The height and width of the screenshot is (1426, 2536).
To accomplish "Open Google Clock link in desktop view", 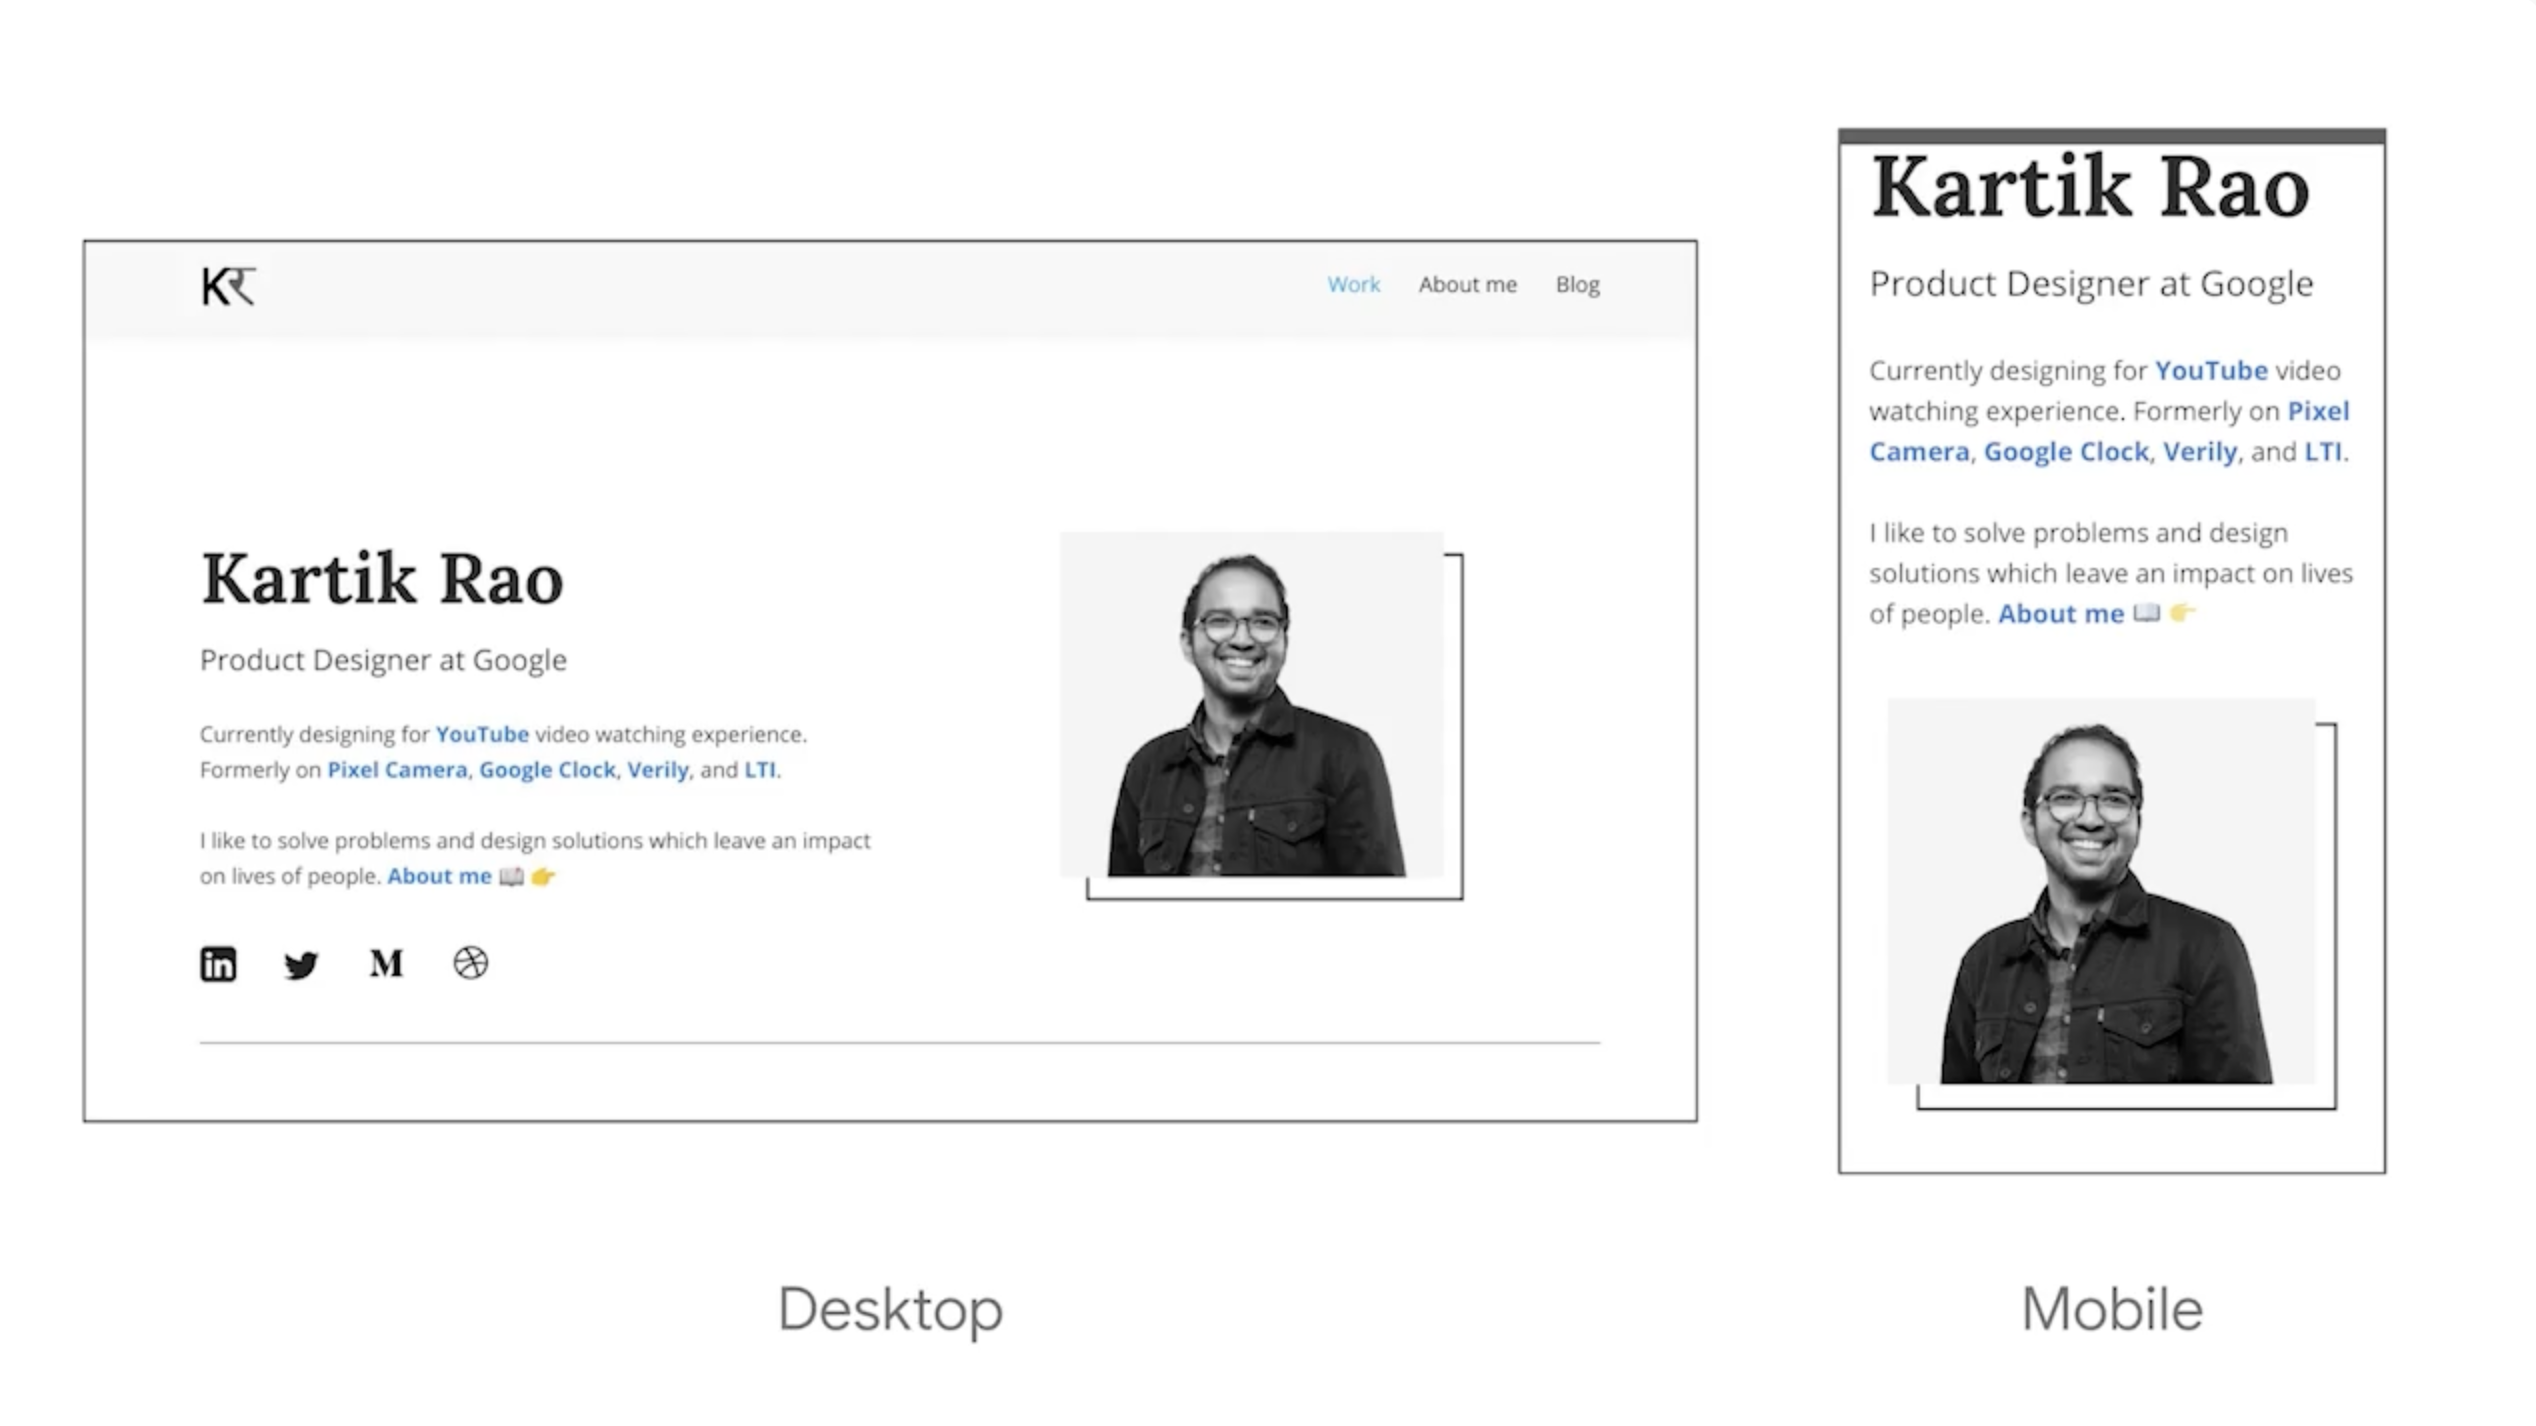I will click(547, 770).
